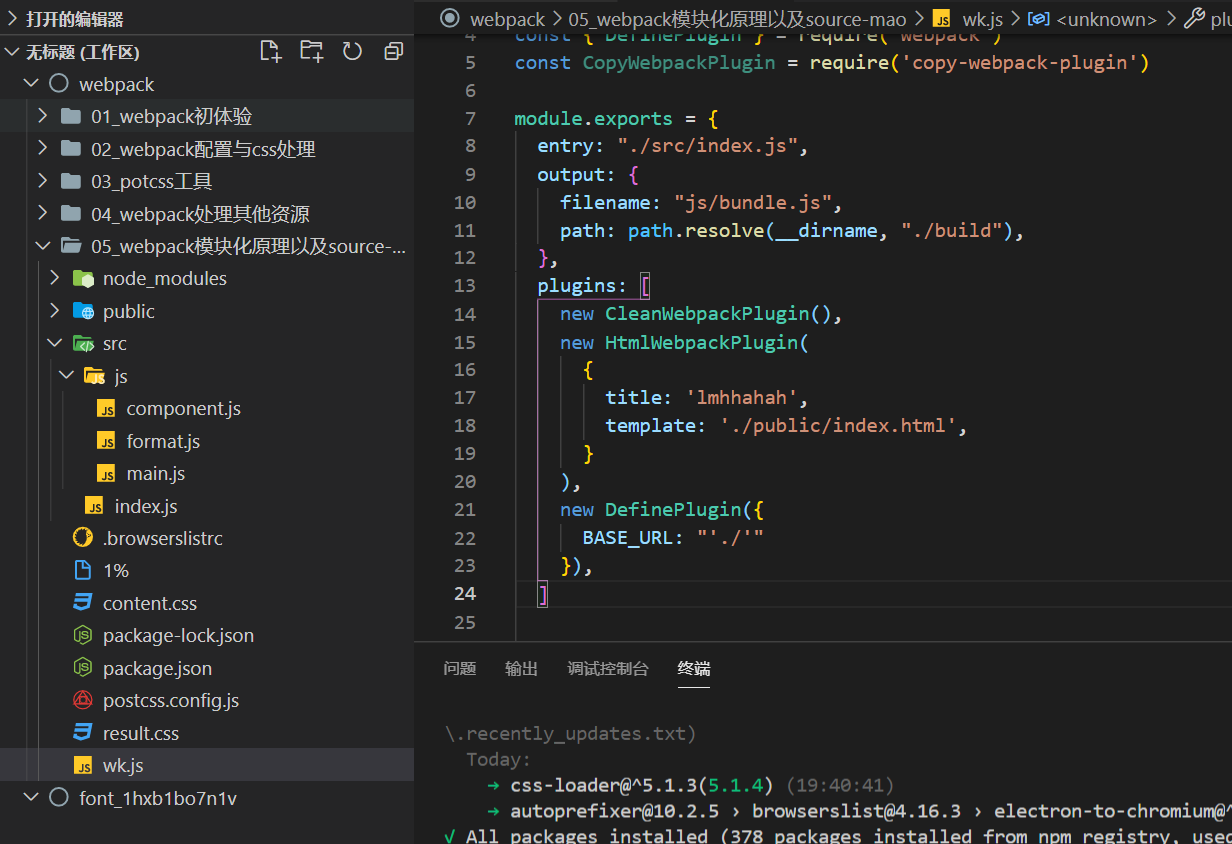Image resolution: width=1232 pixels, height=844 pixels.
Task: Click the browserslist icon beside .browserslistrc
Action: [x=83, y=538]
